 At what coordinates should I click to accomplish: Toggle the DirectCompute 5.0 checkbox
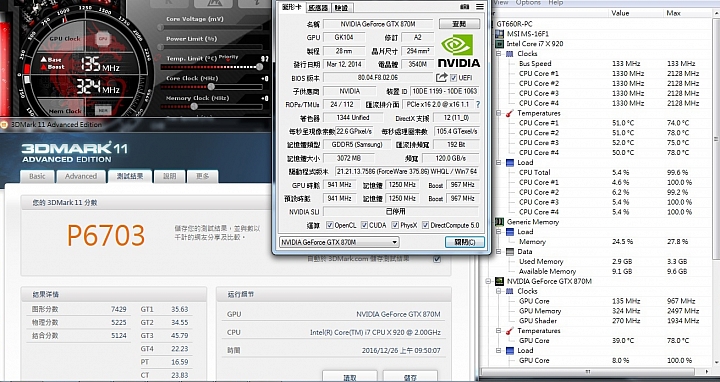425,225
